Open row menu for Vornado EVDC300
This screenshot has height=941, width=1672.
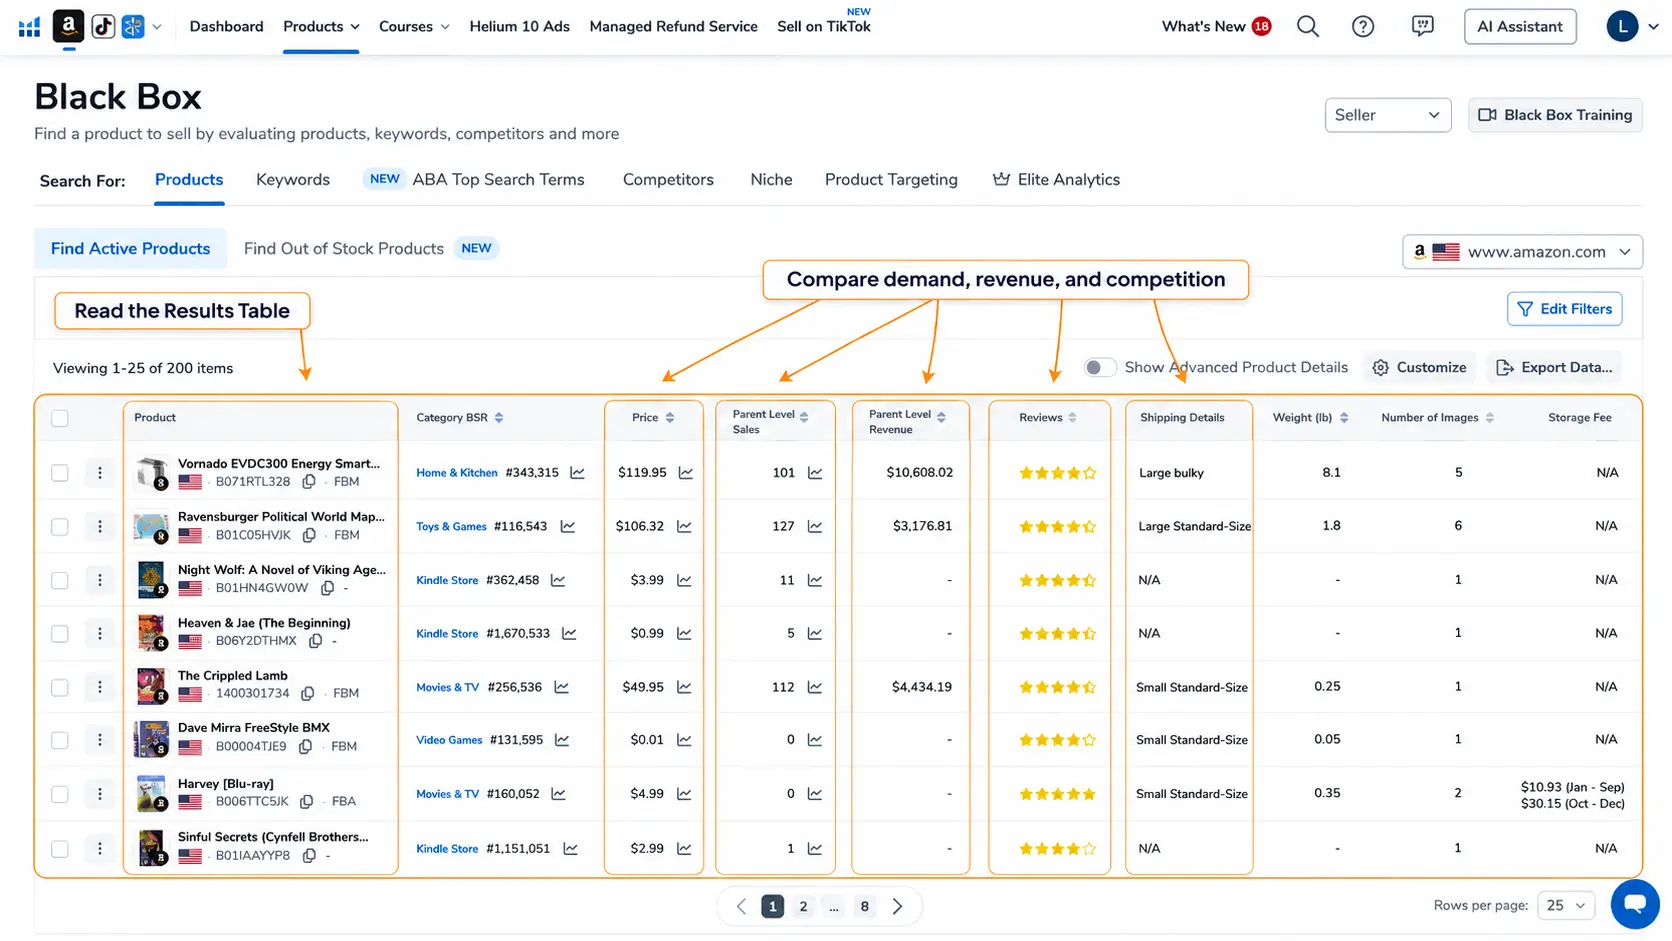(99, 473)
